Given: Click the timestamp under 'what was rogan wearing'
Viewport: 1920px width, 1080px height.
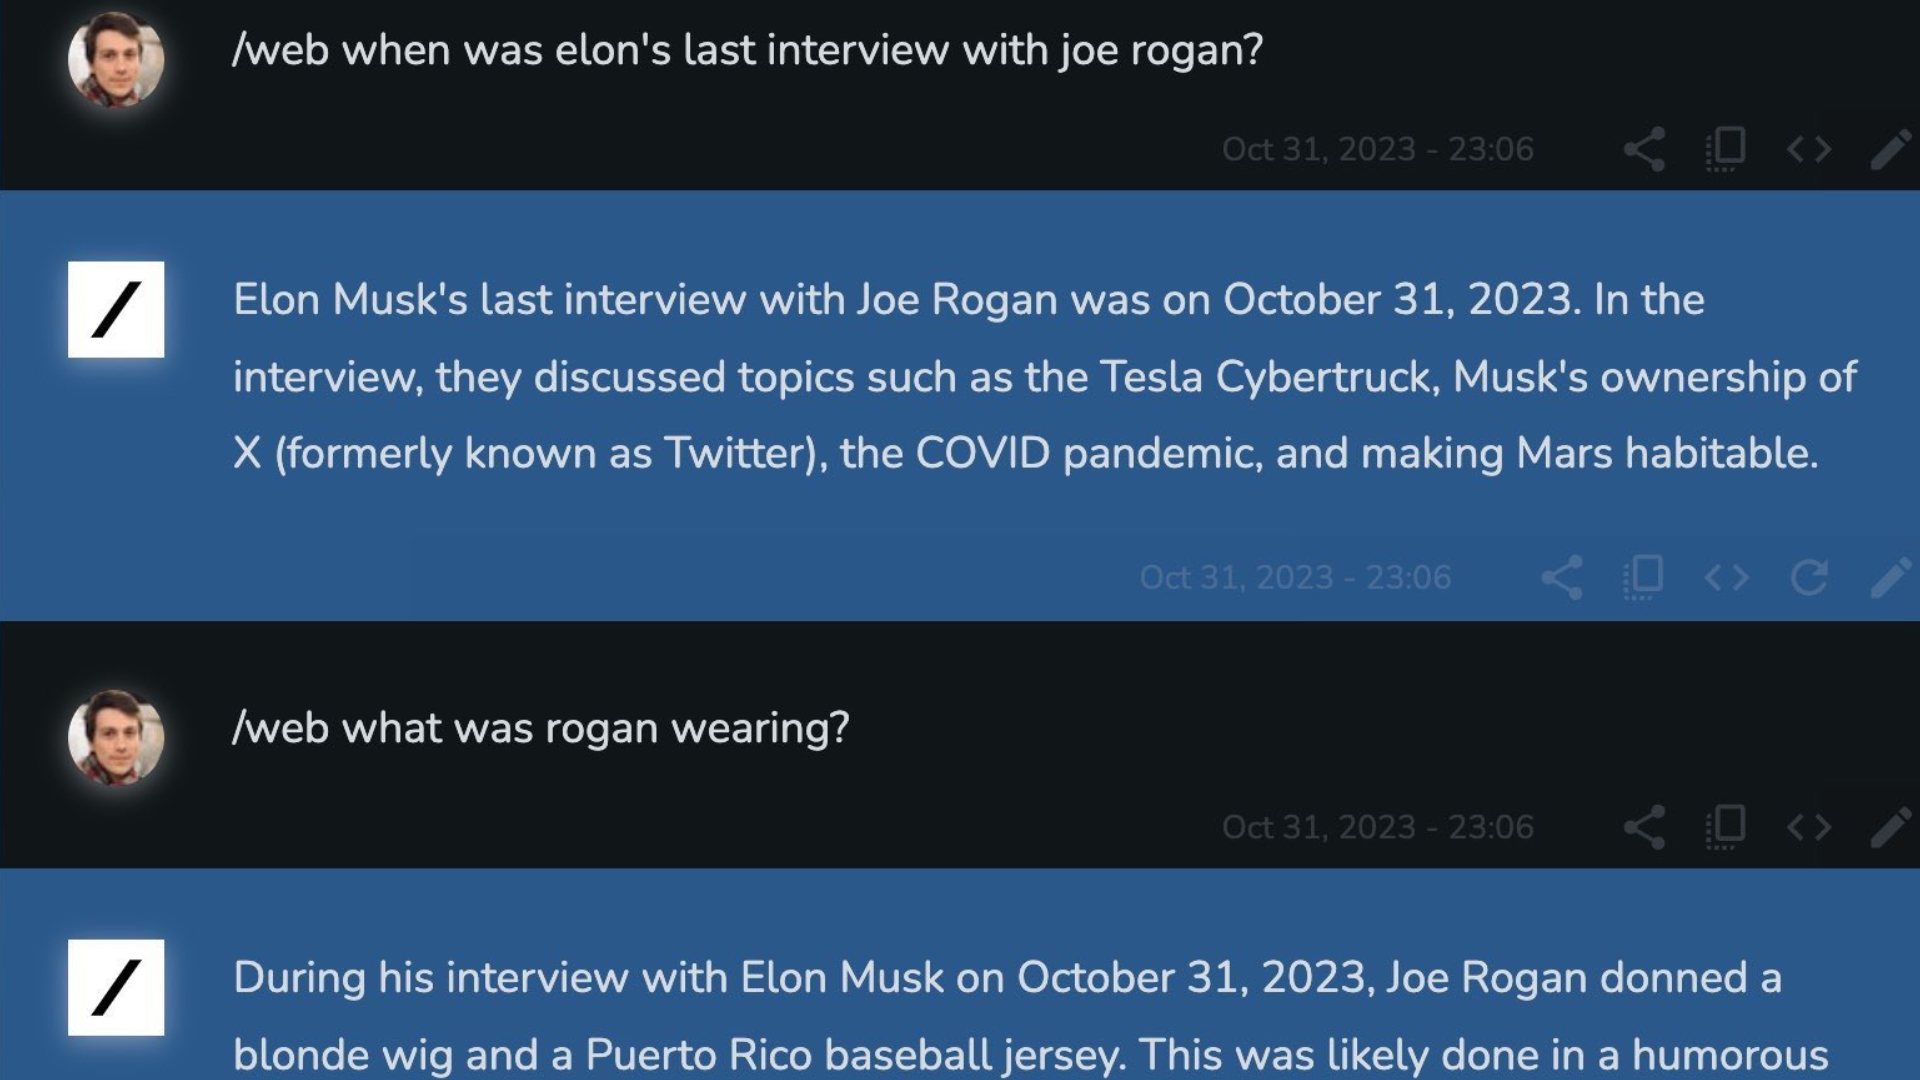Looking at the screenshot, I should (x=1378, y=828).
